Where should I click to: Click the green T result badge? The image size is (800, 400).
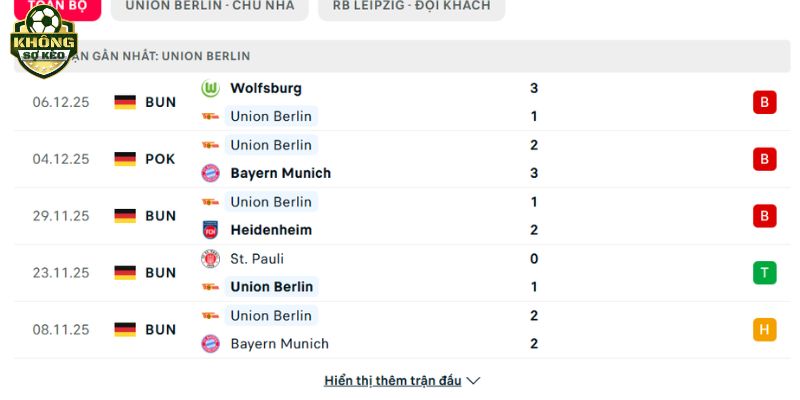(x=765, y=273)
